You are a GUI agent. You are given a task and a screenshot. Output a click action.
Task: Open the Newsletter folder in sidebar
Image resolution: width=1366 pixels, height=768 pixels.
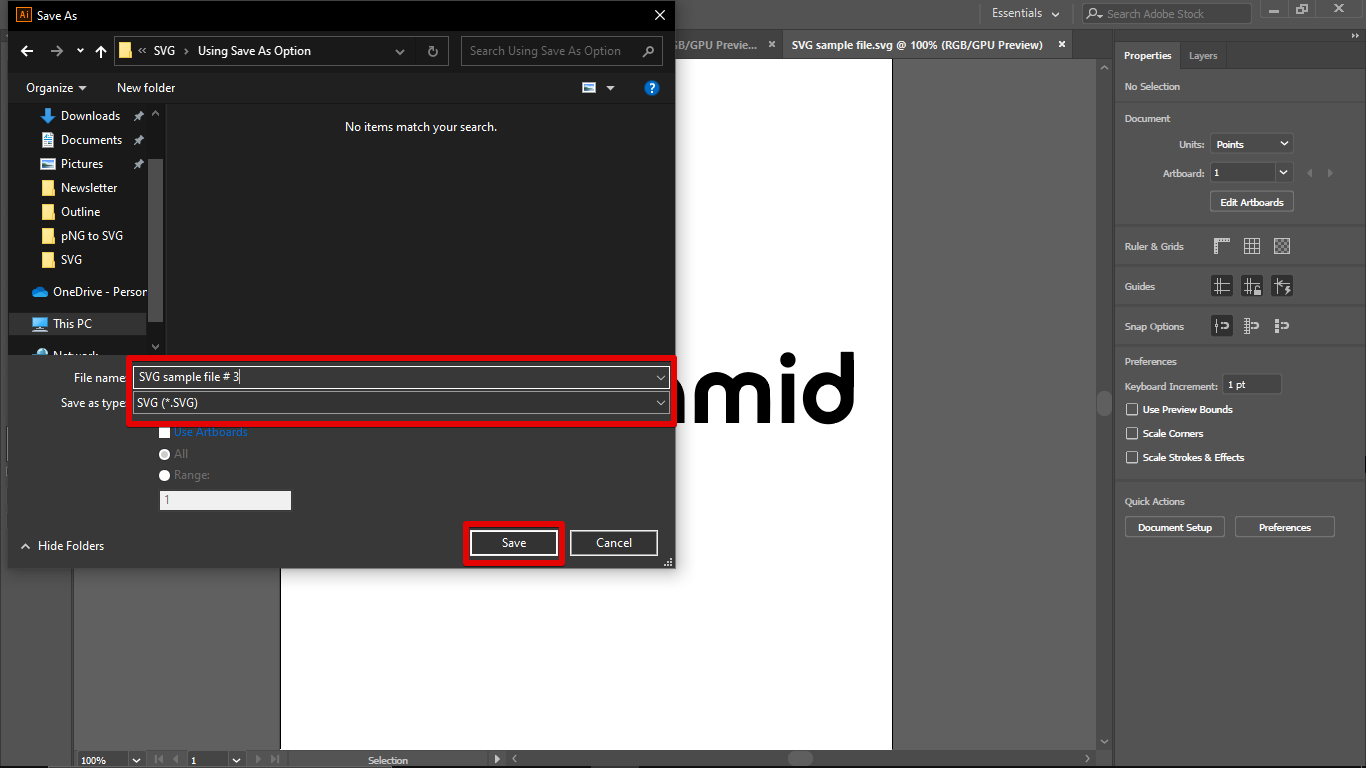(x=89, y=188)
